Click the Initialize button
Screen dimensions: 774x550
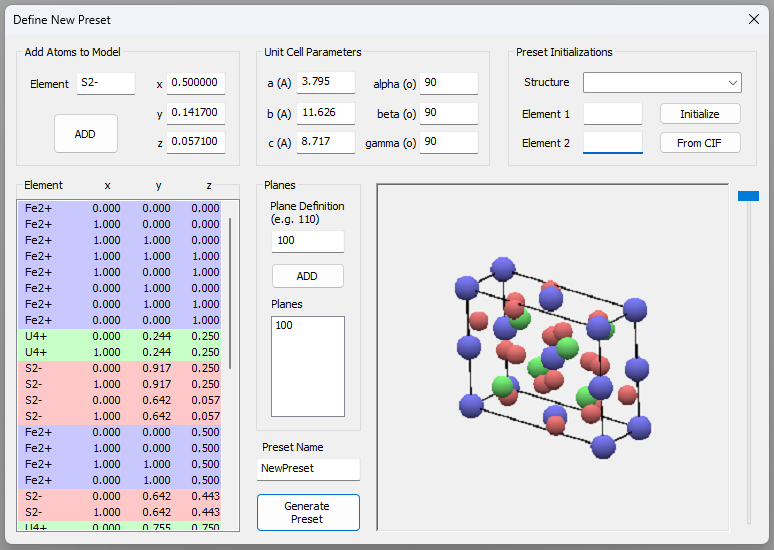point(700,114)
